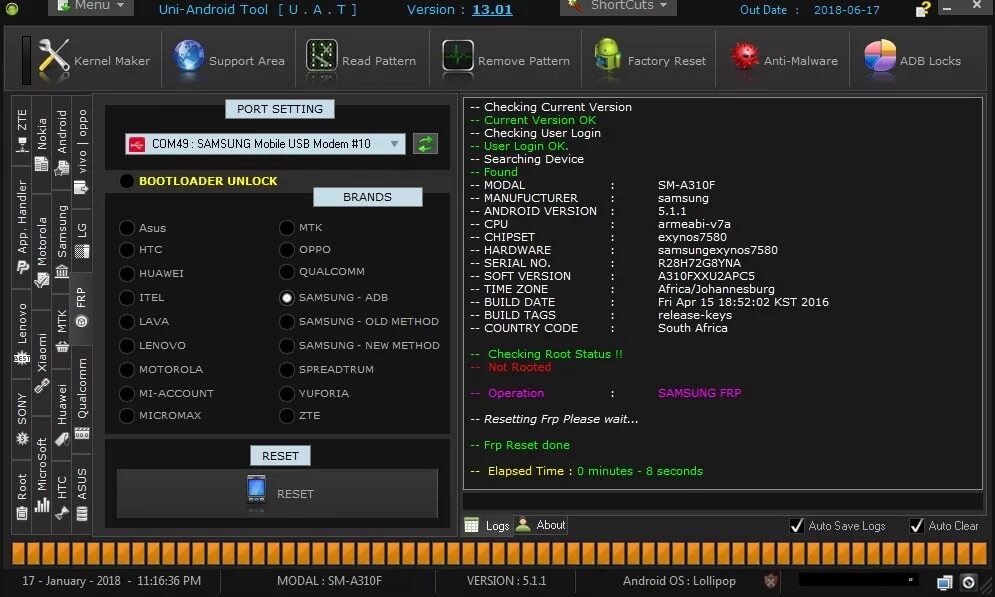Click the help question mark icon
The height and width of the screenshot is (597, 995).
(x=923, y=9)
